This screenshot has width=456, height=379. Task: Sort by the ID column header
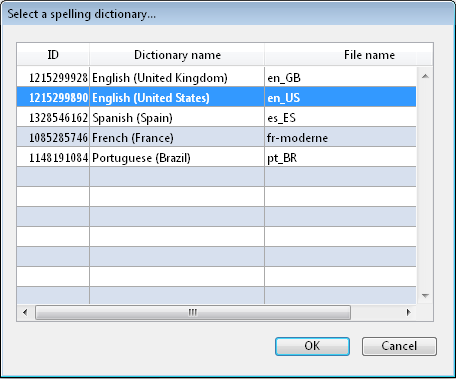53,54
